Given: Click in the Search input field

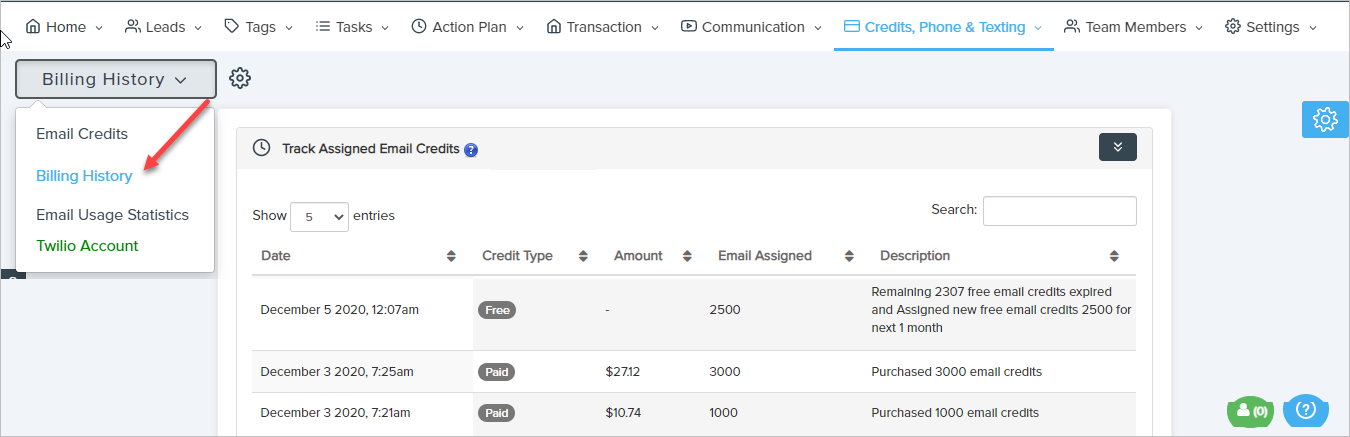Looking at the screenshot, I should coord(1059,211).
